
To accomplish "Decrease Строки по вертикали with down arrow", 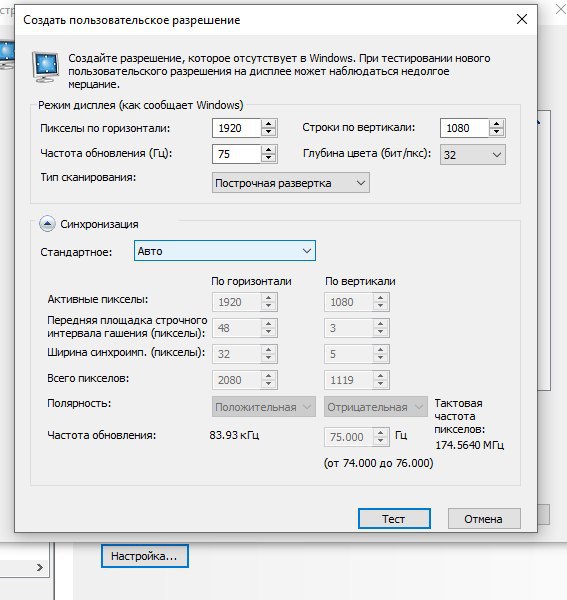I will [x=496, y=132].
